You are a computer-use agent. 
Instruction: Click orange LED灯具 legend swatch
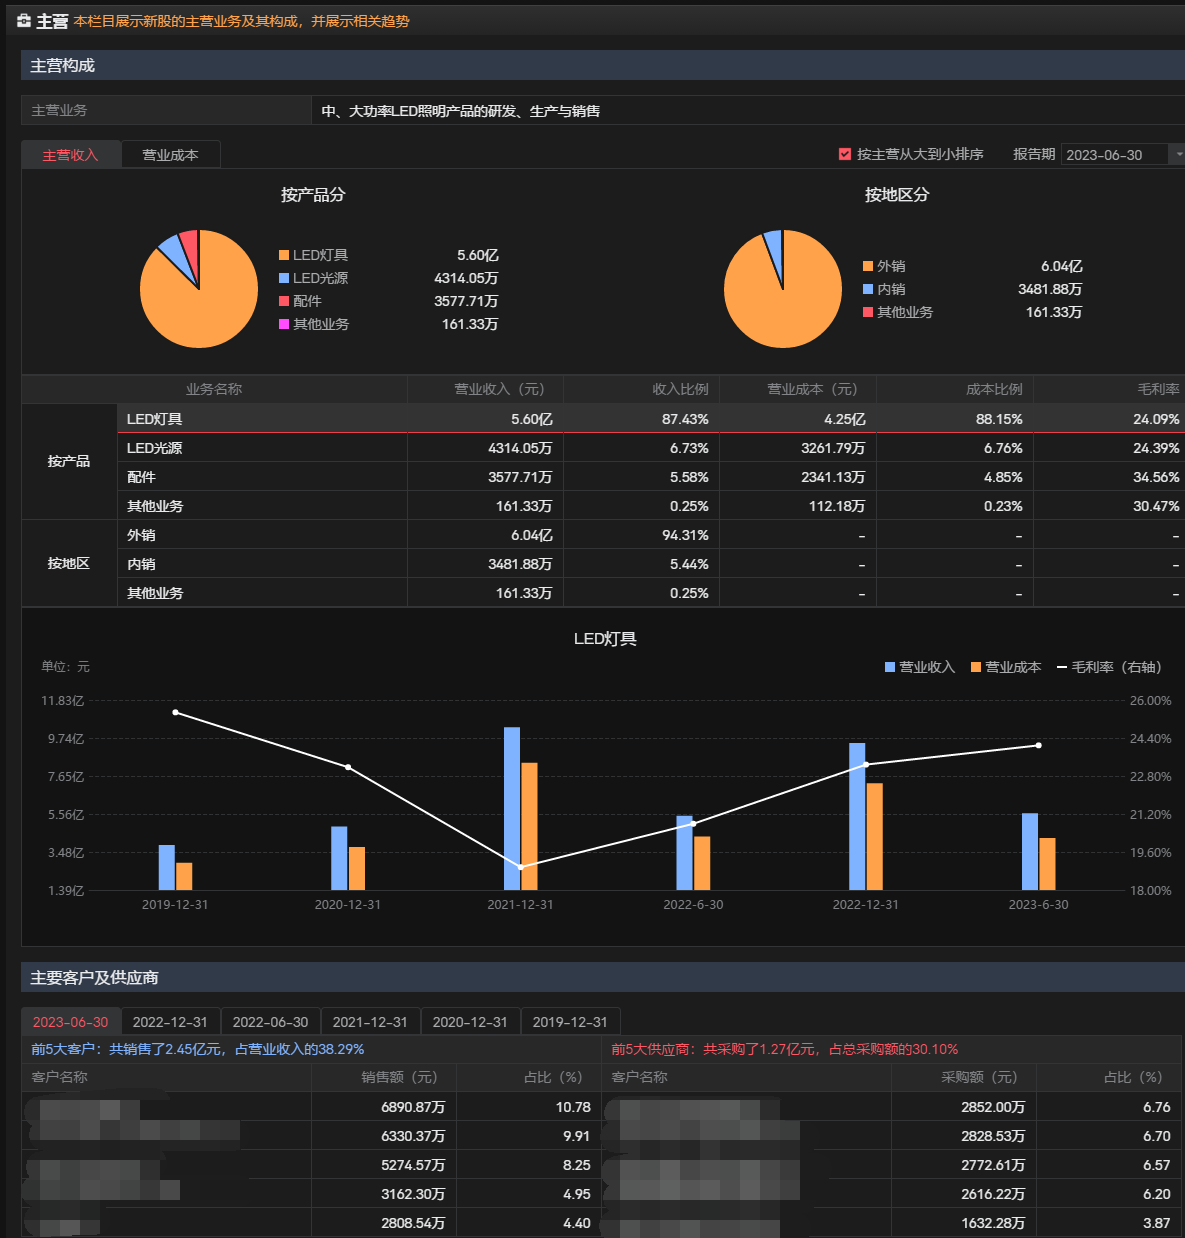[284, 255]
